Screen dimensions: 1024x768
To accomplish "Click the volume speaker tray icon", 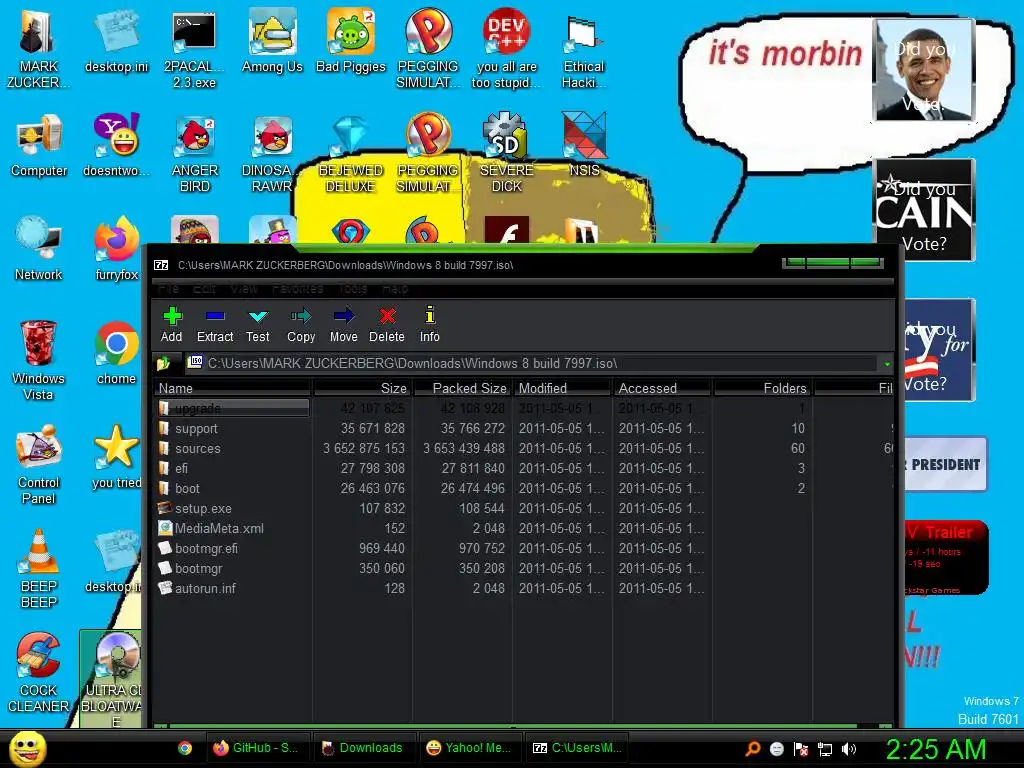I will pos(848,749).
